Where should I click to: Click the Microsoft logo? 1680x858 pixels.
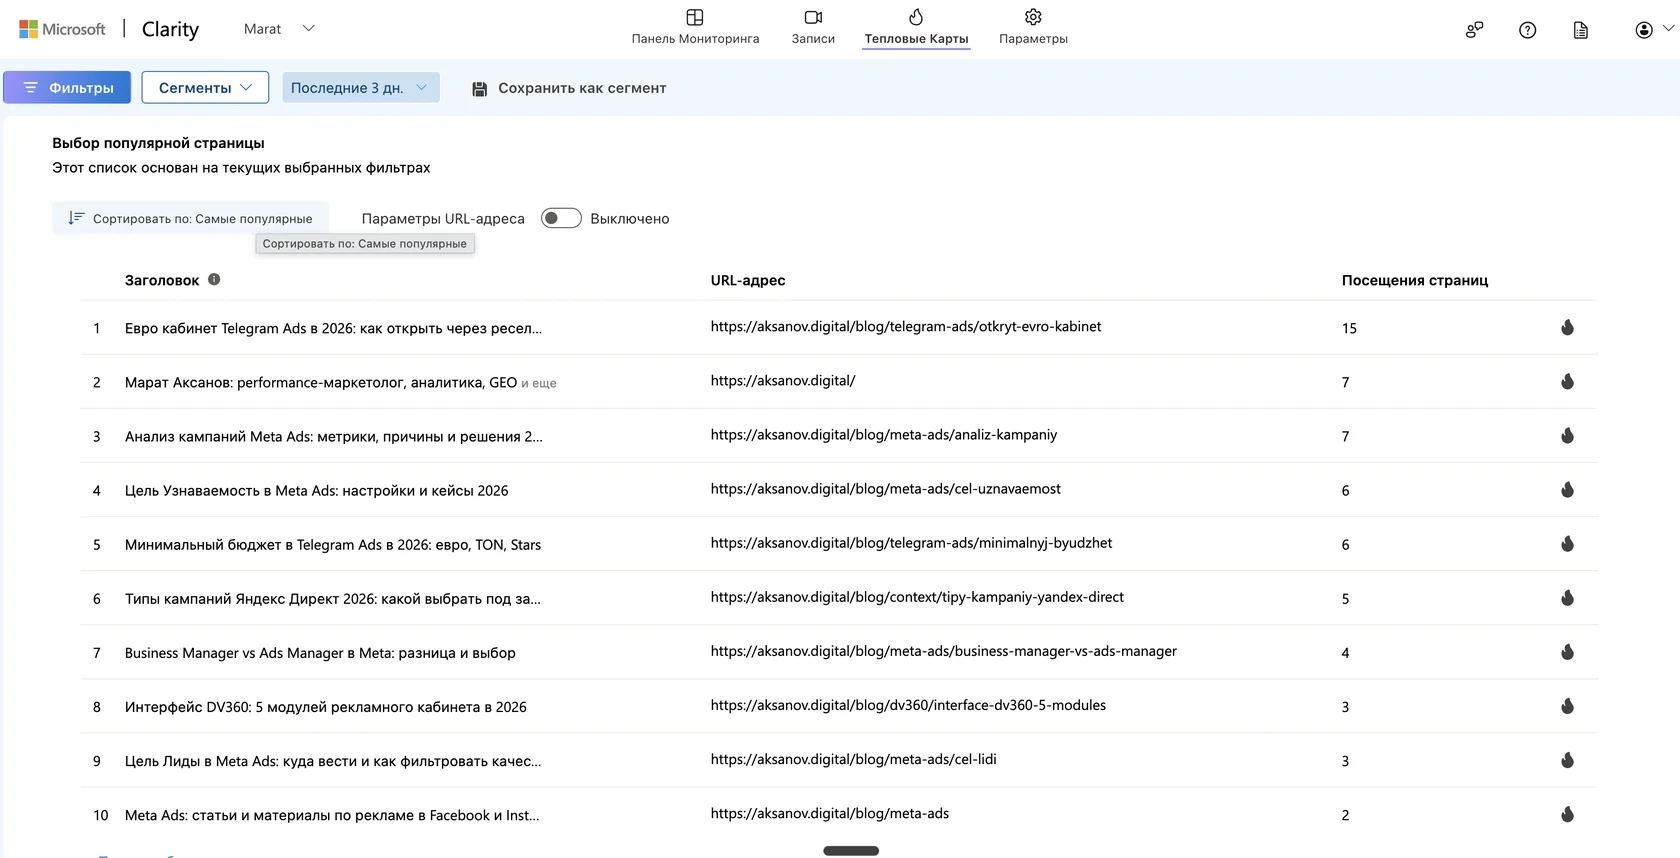[62, 29]
